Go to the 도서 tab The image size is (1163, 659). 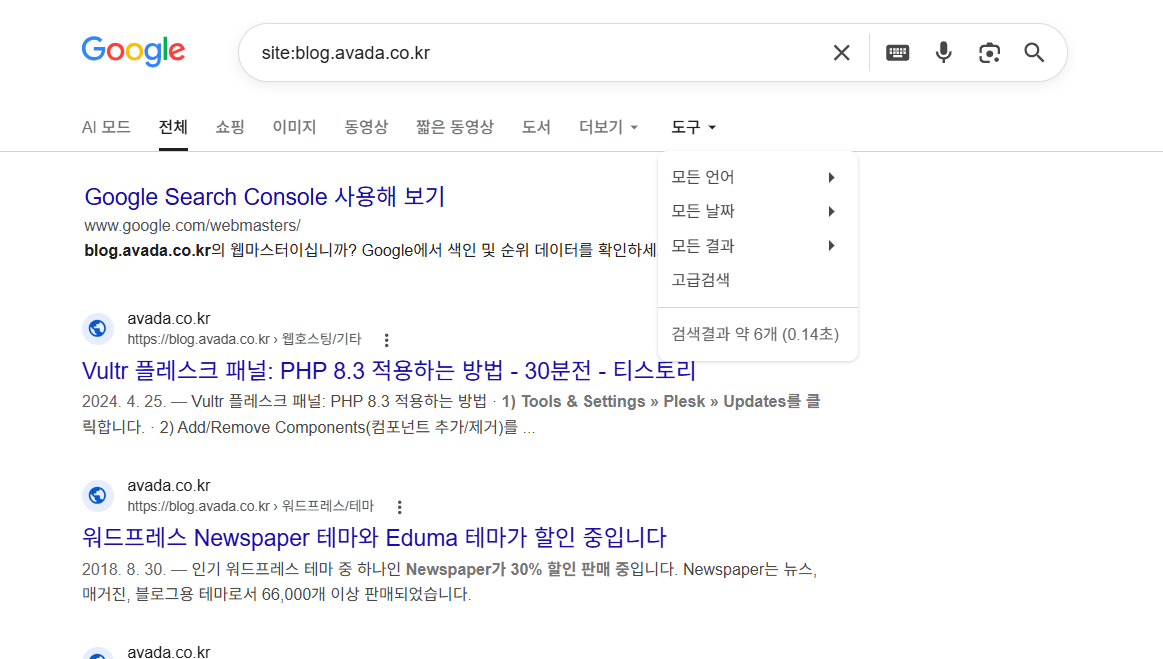coord(536,127)
